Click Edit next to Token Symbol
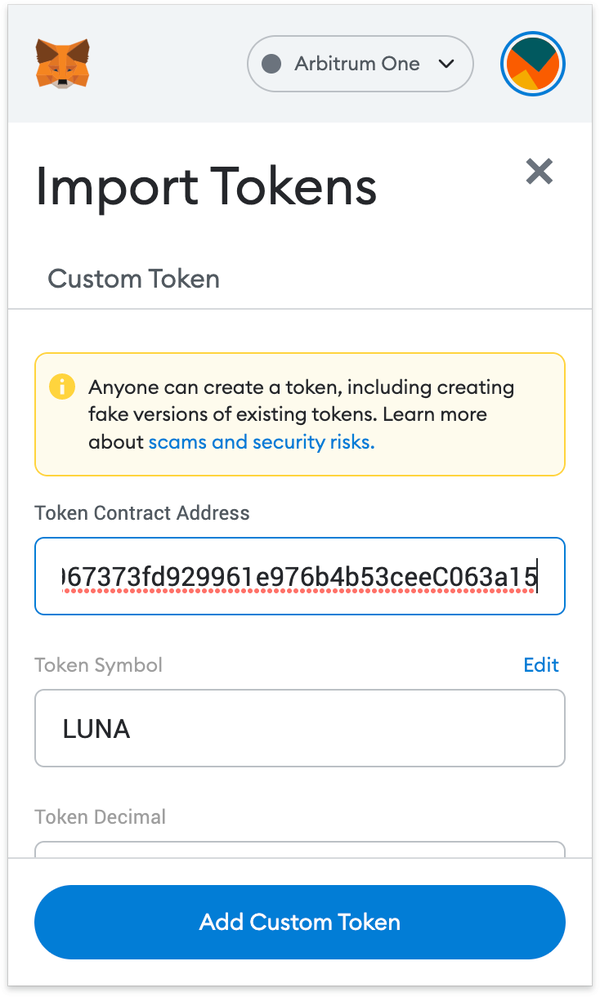The width and height of the screenshot is (600, 997). [541, 665]
